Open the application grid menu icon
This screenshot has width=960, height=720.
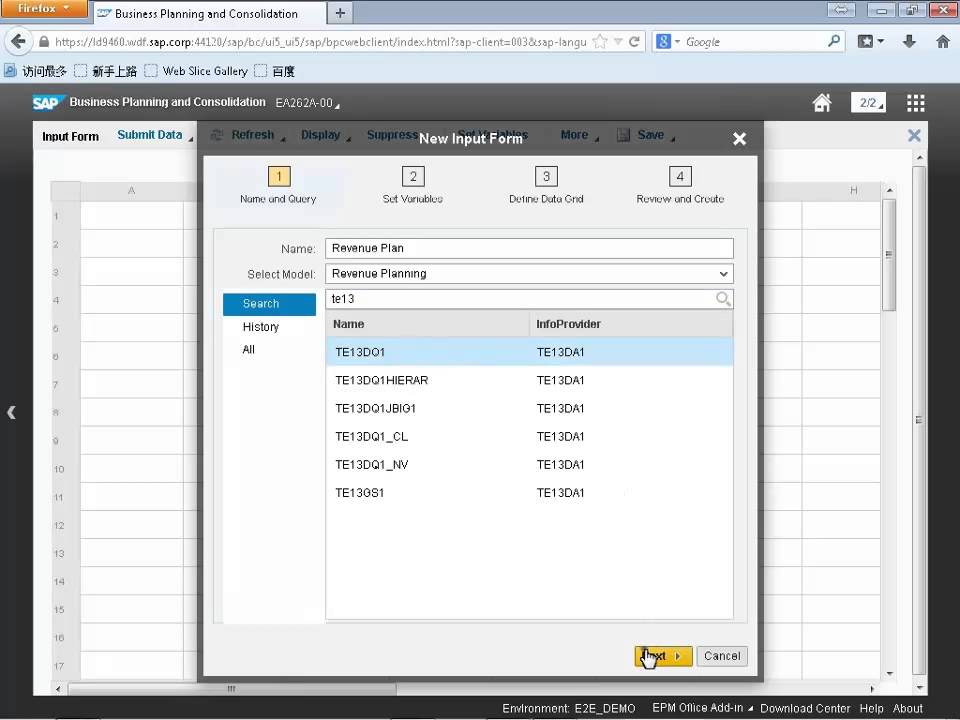pos(915,103)
